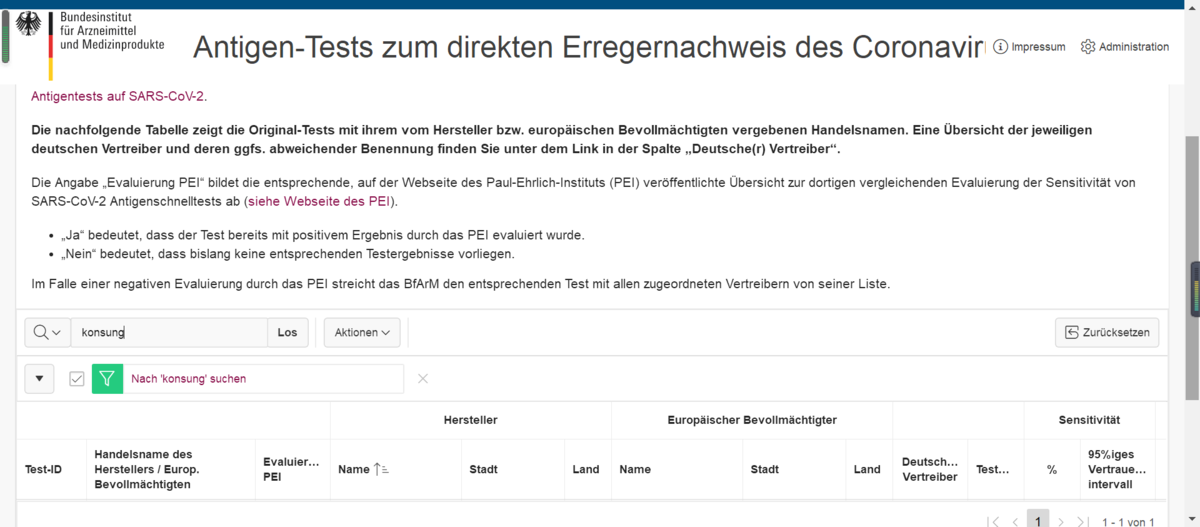This screenshot has width=1200, height=527.
Task: Uncheck the 'konsung' filter checkbox
Action: pos(77,379)
